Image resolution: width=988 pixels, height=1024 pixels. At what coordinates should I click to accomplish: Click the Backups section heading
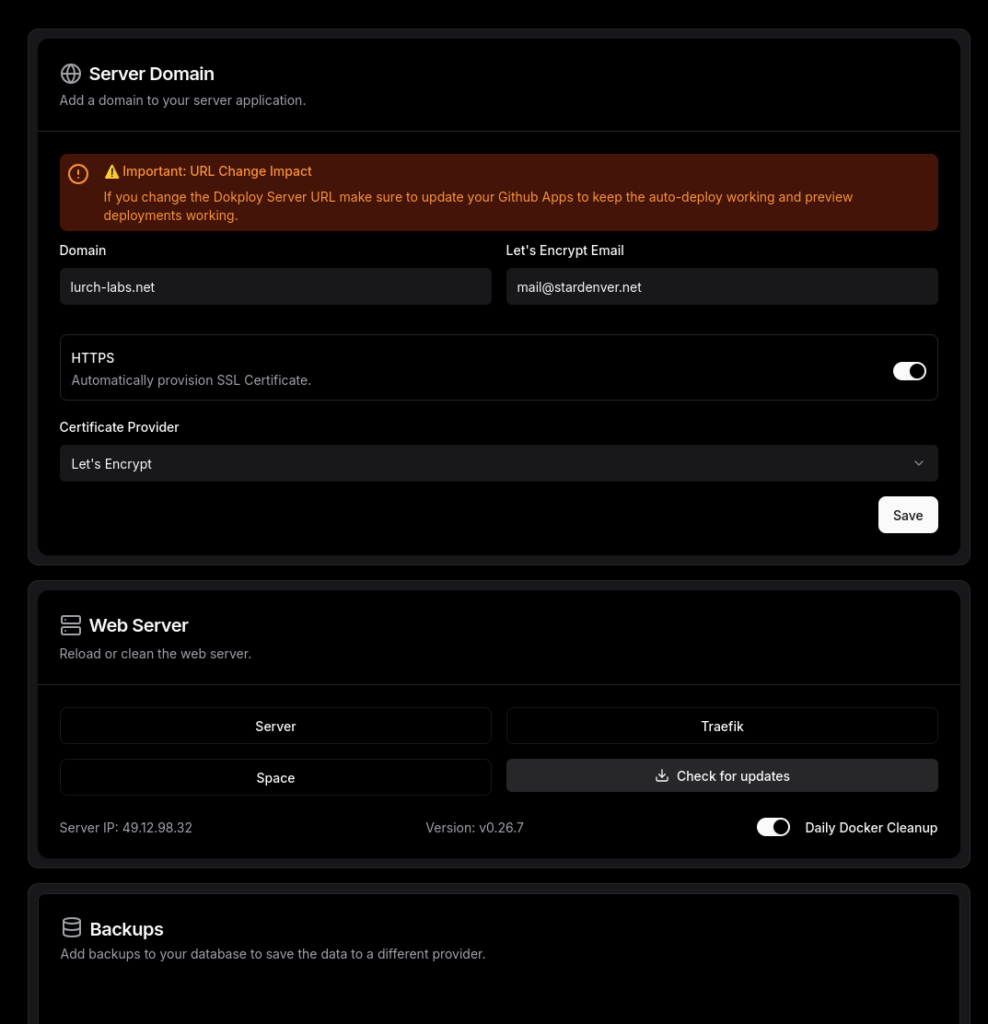point(126,930)
